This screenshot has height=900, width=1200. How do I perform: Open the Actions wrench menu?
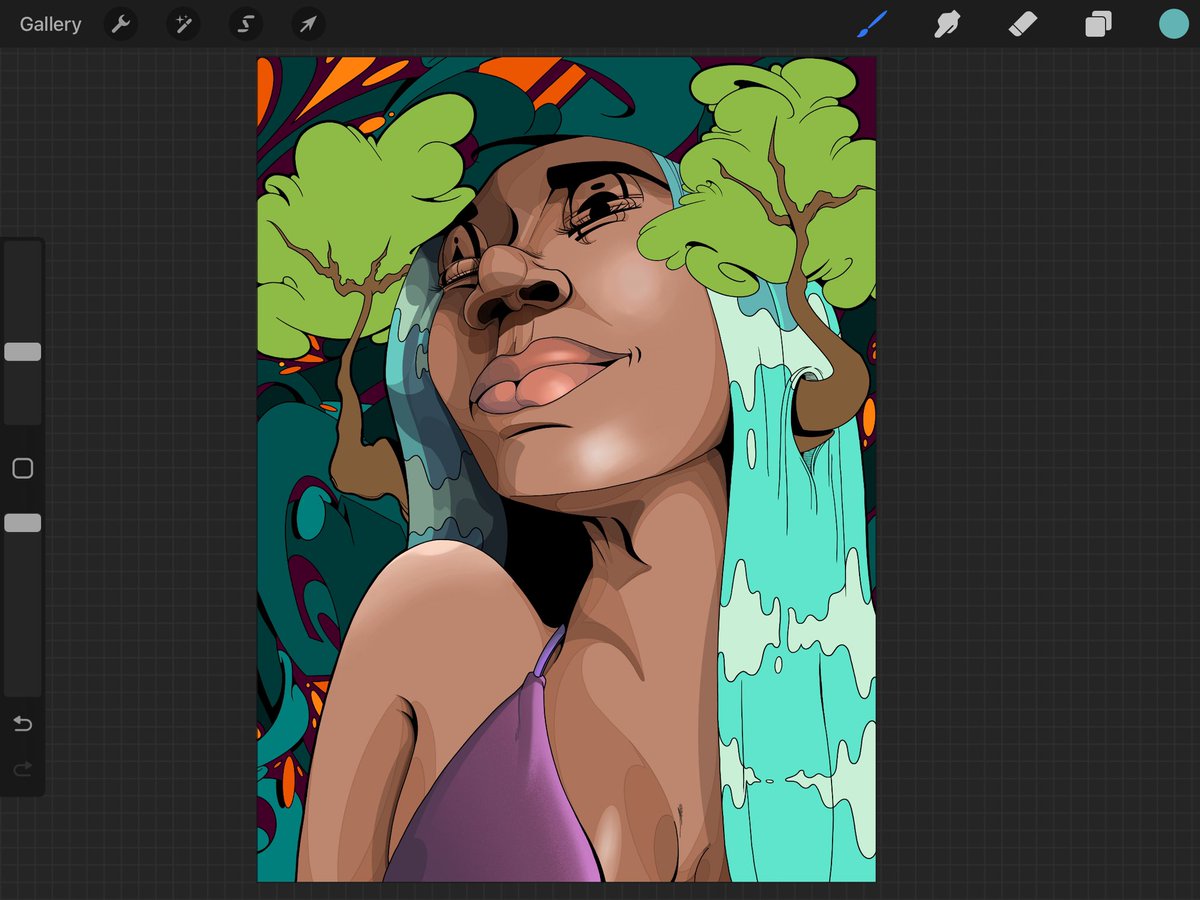[x=121, y=24]
